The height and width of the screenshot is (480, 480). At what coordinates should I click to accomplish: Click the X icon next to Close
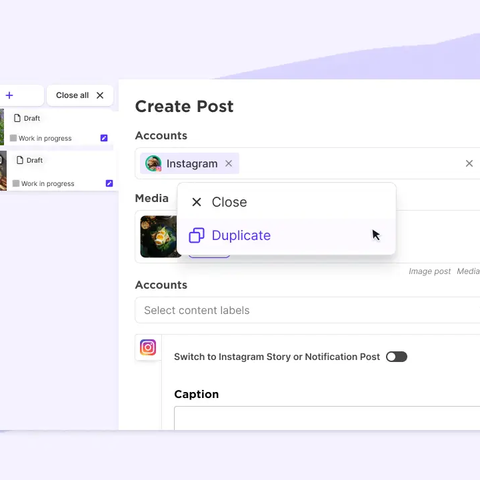click(x=197, y=202)
